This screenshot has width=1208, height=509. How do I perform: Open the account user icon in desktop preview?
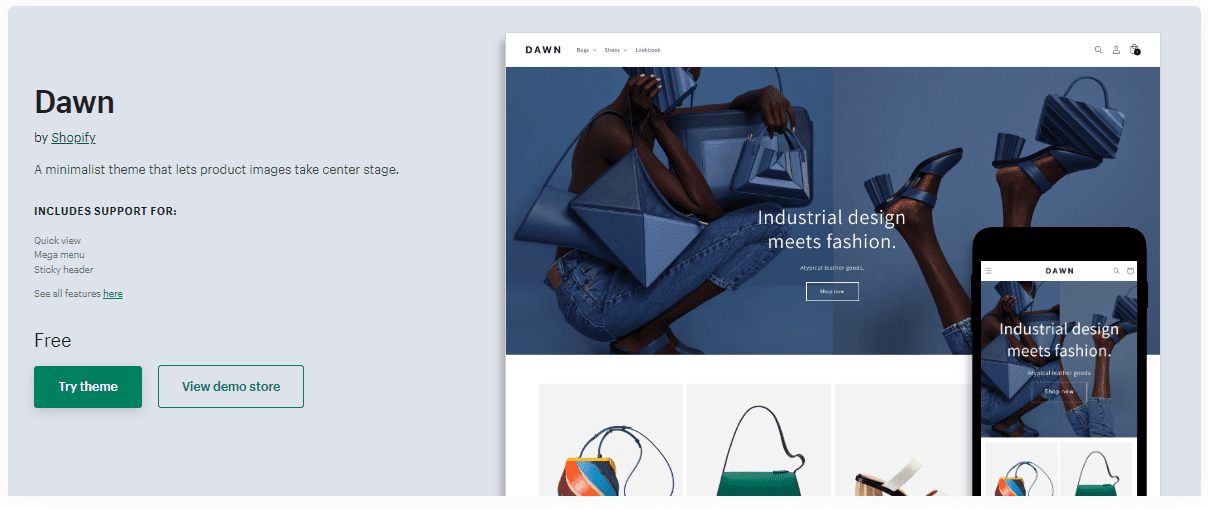click(x=1116, y=49)
